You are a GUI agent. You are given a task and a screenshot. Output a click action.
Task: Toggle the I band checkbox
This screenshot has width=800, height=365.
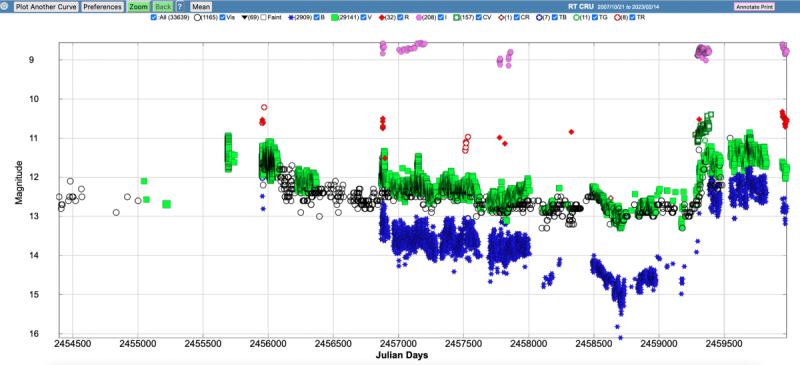[x=441, y=17]
